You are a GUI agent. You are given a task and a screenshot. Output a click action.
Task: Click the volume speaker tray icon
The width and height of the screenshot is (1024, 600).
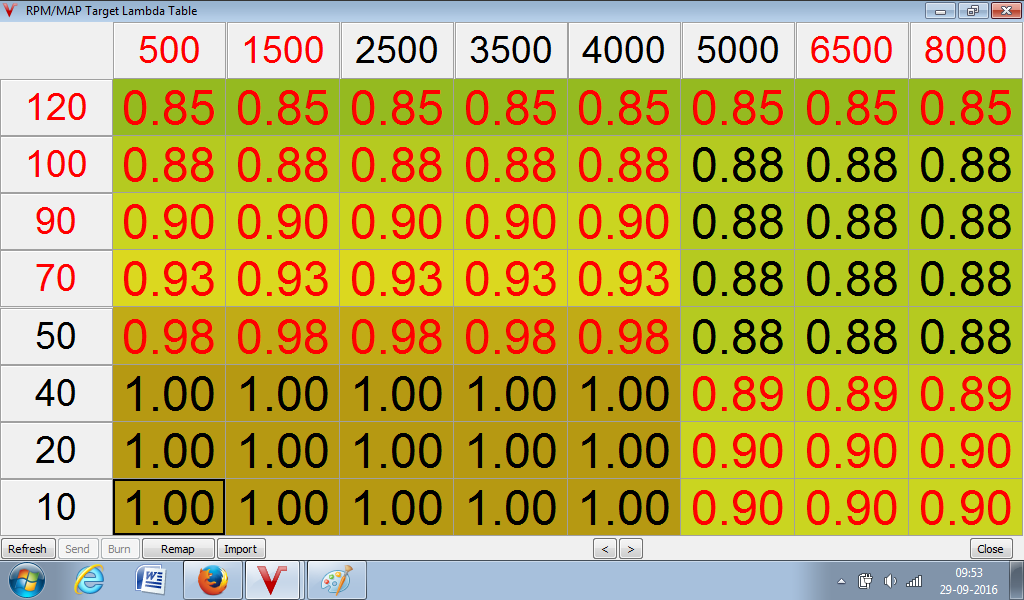click(x=889, y=581)
